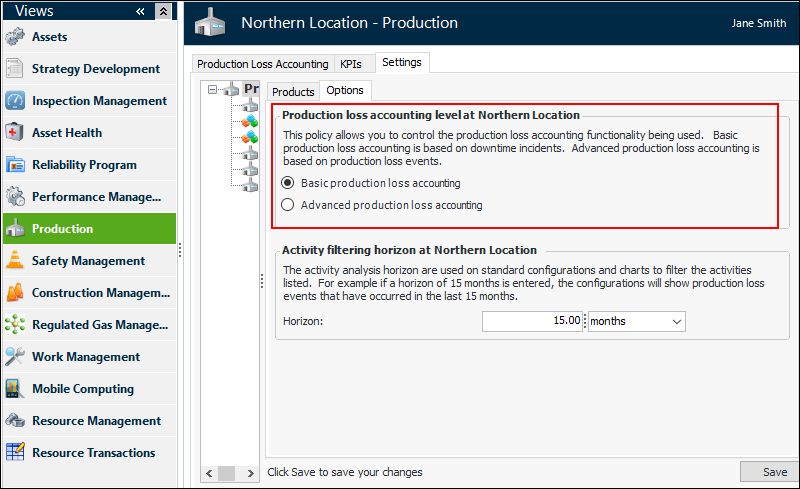Select the Settings tab
The height and width of the screenshot is (489, 800).
(402, 62)
